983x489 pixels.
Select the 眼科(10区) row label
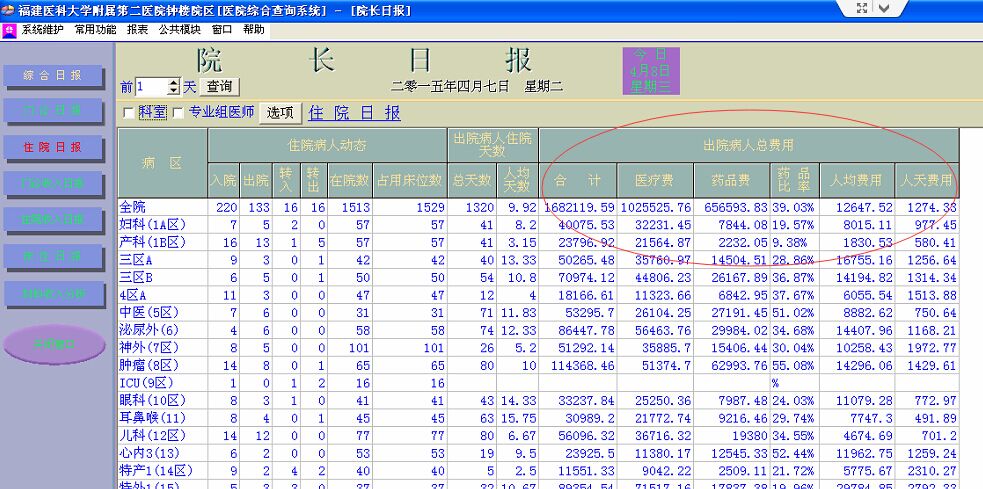[x=153, y=400]
